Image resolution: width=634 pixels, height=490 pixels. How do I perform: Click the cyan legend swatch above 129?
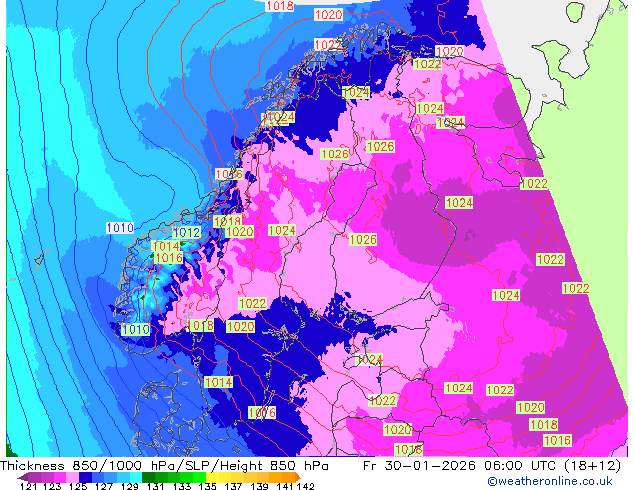(x=136, y=477)
